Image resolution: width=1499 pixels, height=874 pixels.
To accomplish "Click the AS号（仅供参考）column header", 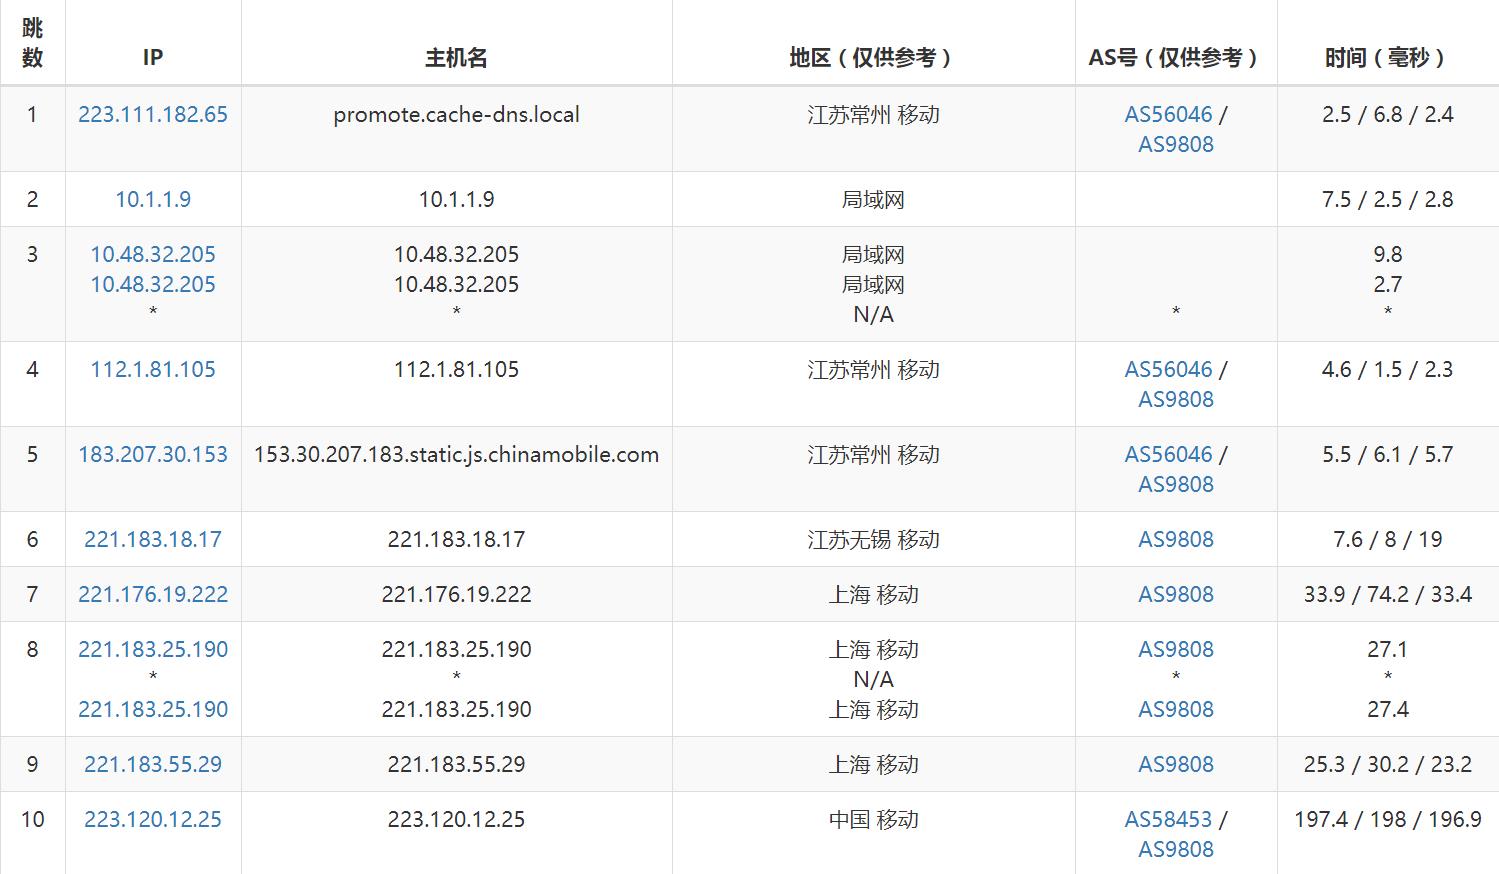I will tap(1176, 58).
